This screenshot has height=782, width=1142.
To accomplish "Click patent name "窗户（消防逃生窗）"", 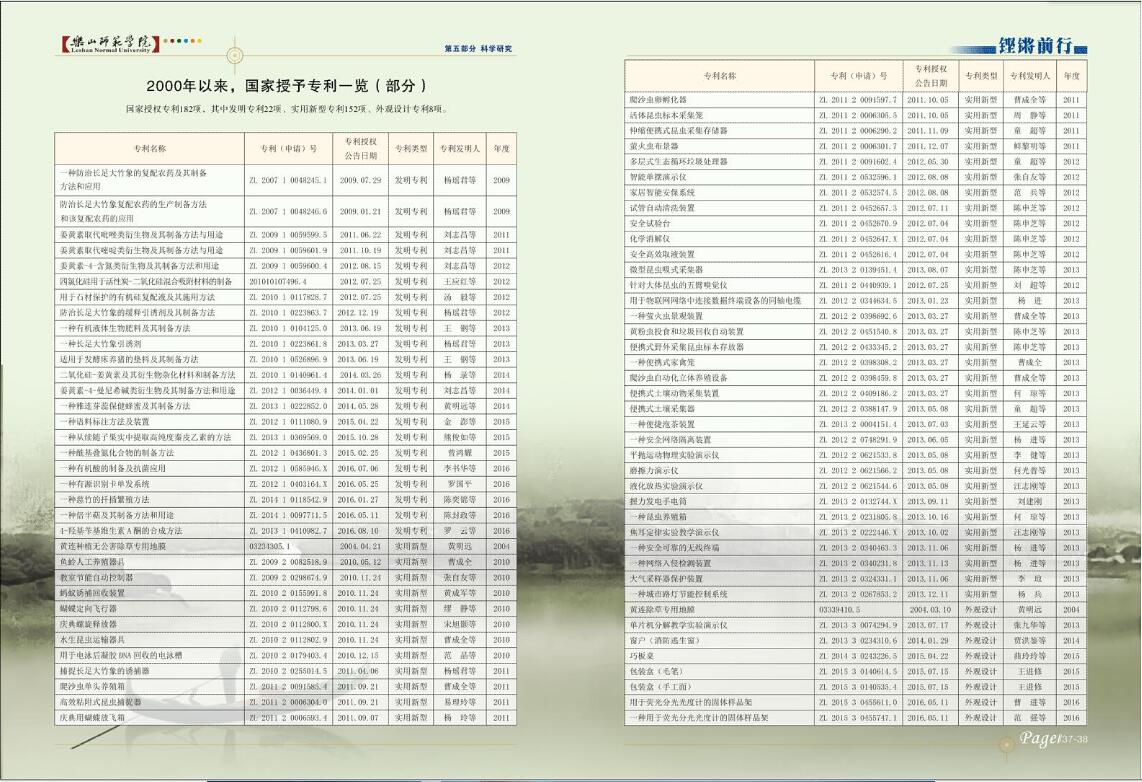I will tap(665, 641).
